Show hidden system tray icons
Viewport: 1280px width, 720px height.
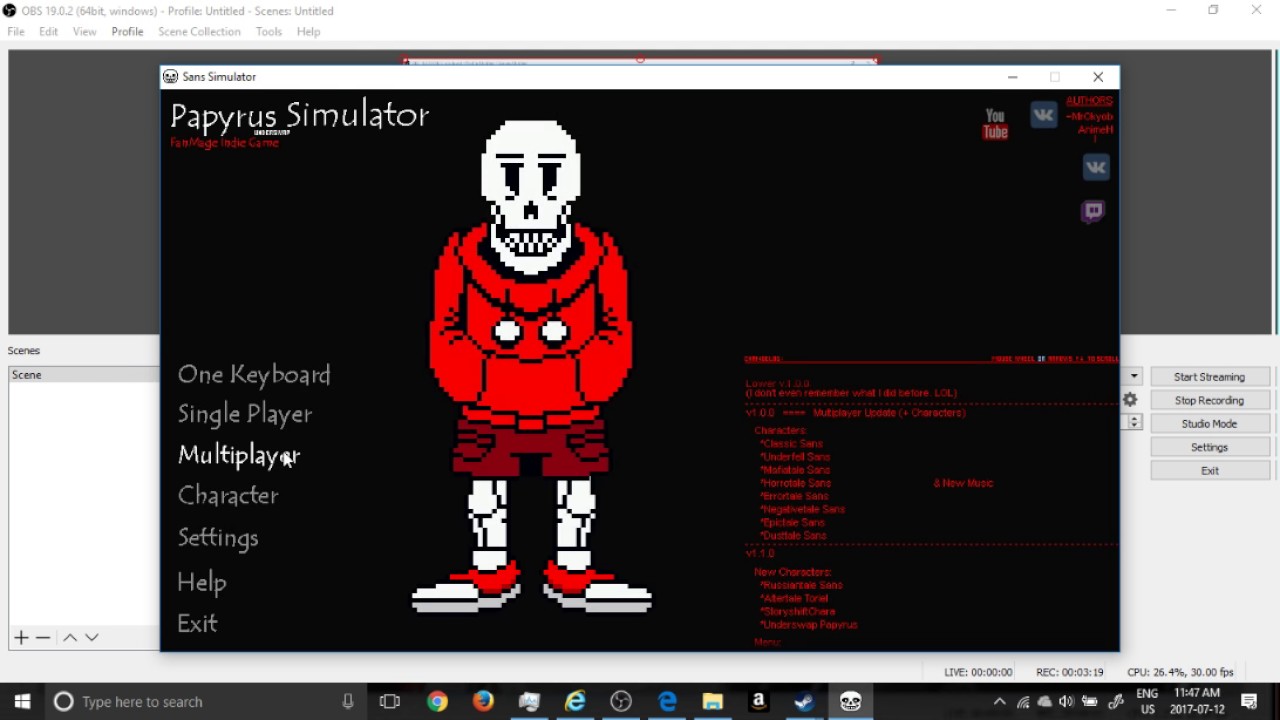999,702
